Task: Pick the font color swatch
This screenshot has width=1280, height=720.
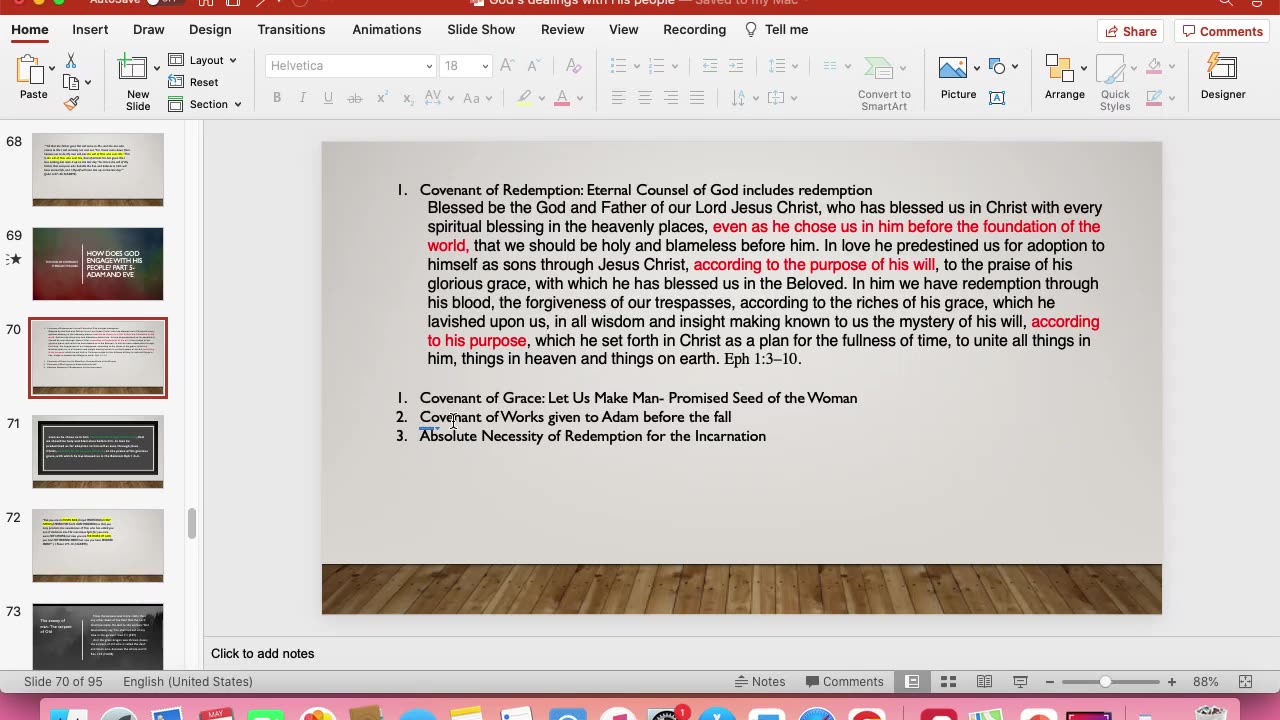Action: (562, 98)
